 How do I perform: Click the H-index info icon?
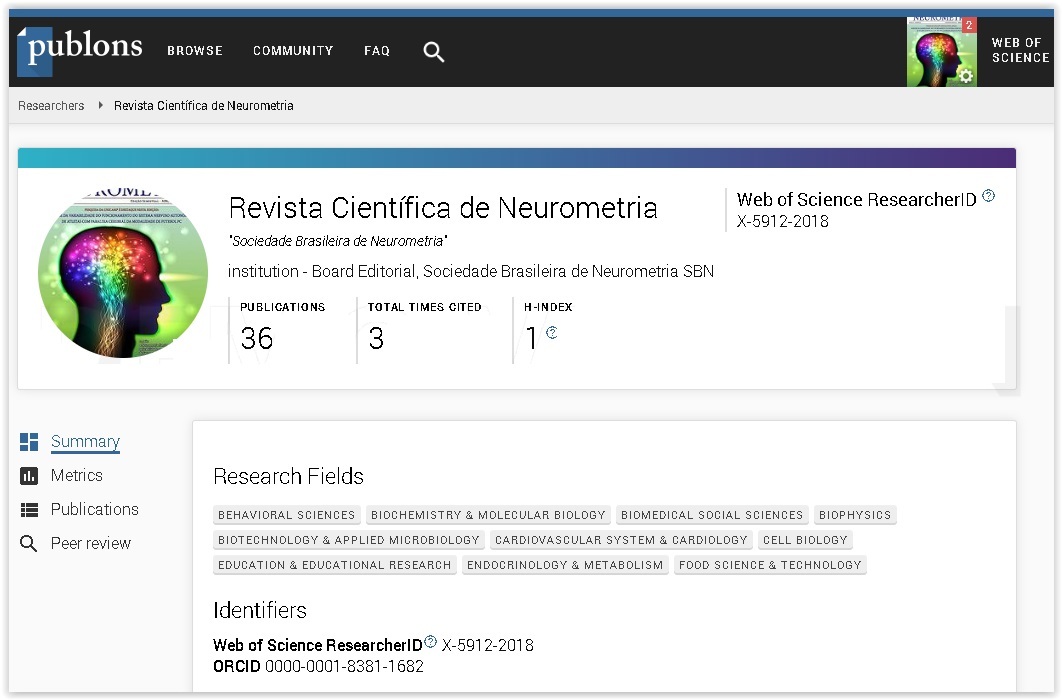tap(551, 332)
